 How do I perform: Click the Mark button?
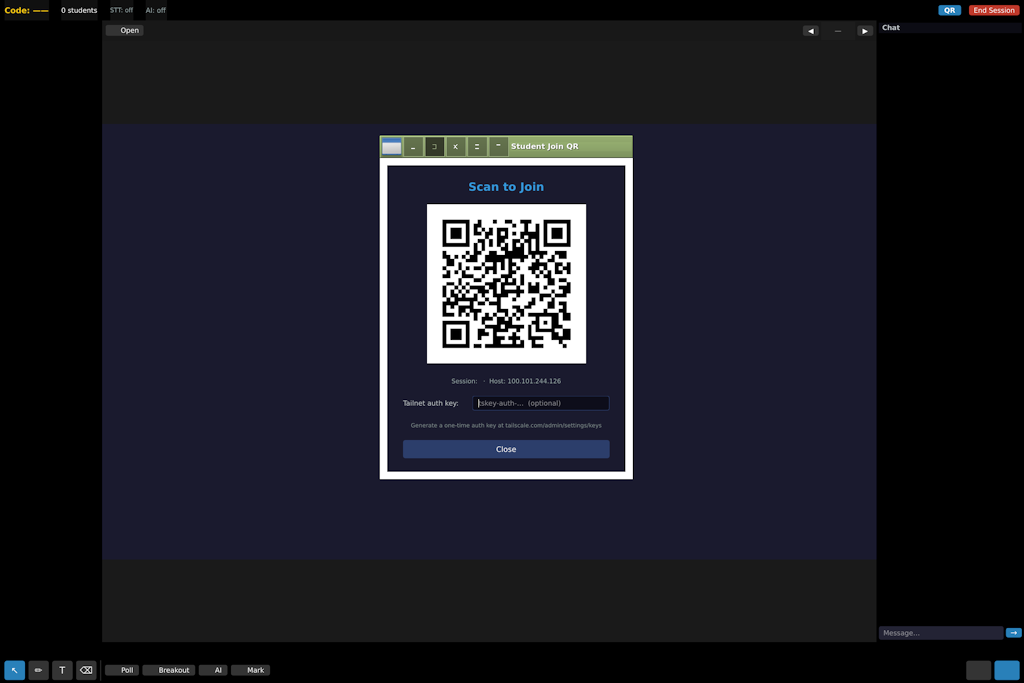coord(251,670)
